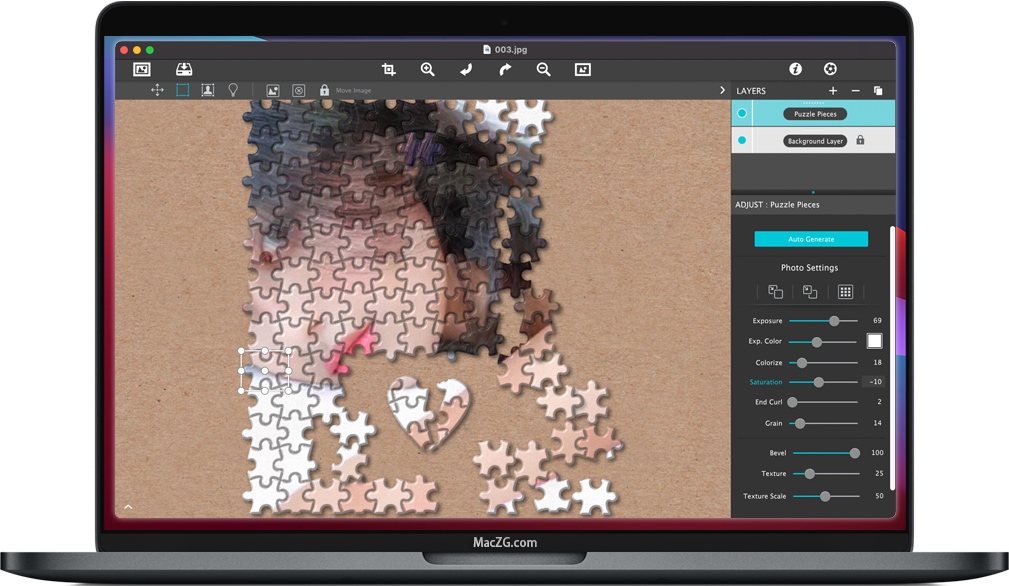The width and height of the screenshot is (1009, 586).
Task: Open the grid pattern picker under Photo Settings
Action: tap(845, 291)
